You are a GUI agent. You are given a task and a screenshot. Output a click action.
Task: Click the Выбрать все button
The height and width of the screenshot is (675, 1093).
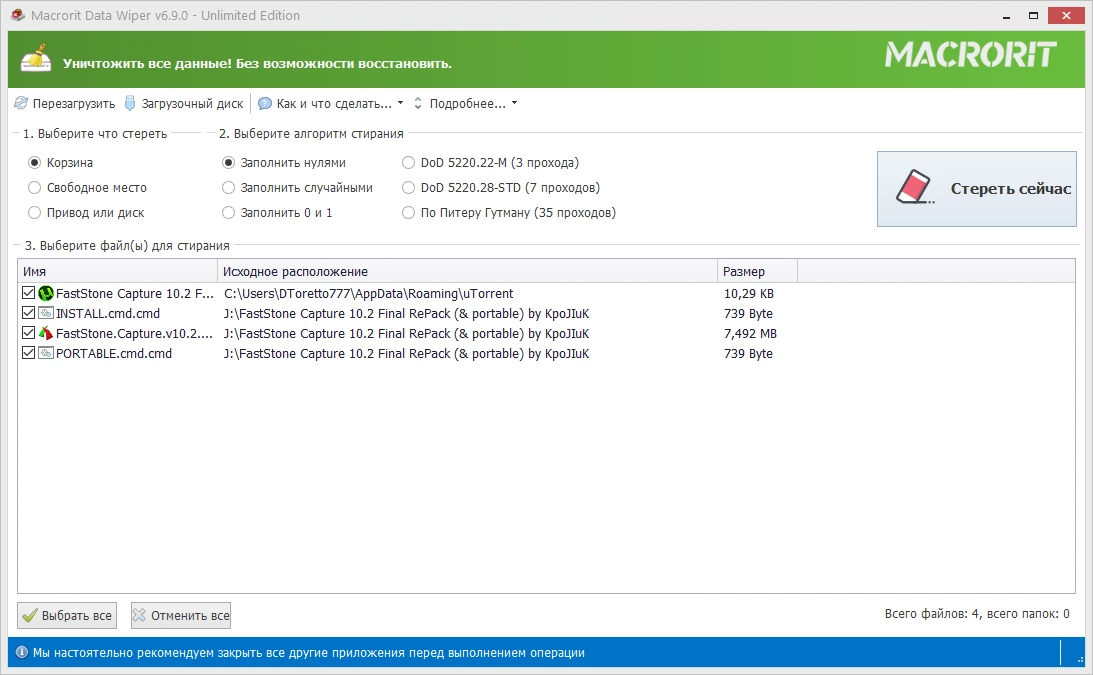[x=67, y=616]
